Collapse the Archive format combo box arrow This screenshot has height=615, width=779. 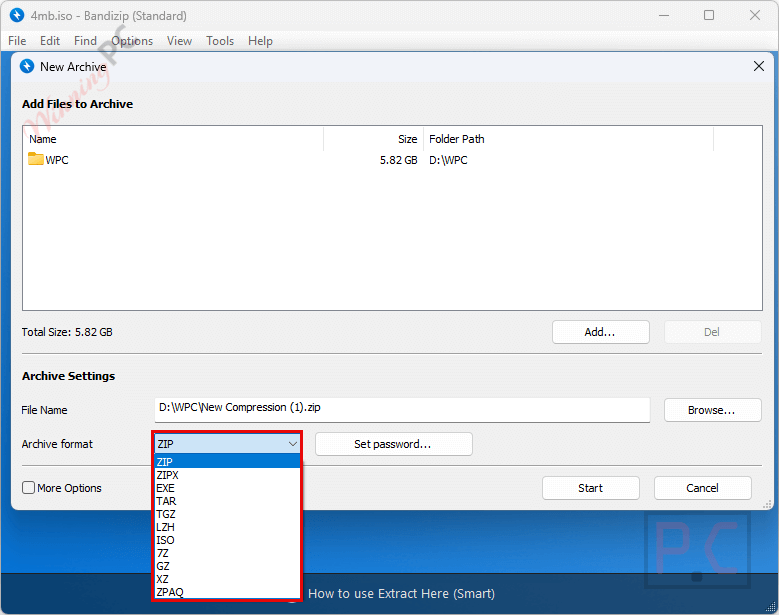click(x=293, y=444)
